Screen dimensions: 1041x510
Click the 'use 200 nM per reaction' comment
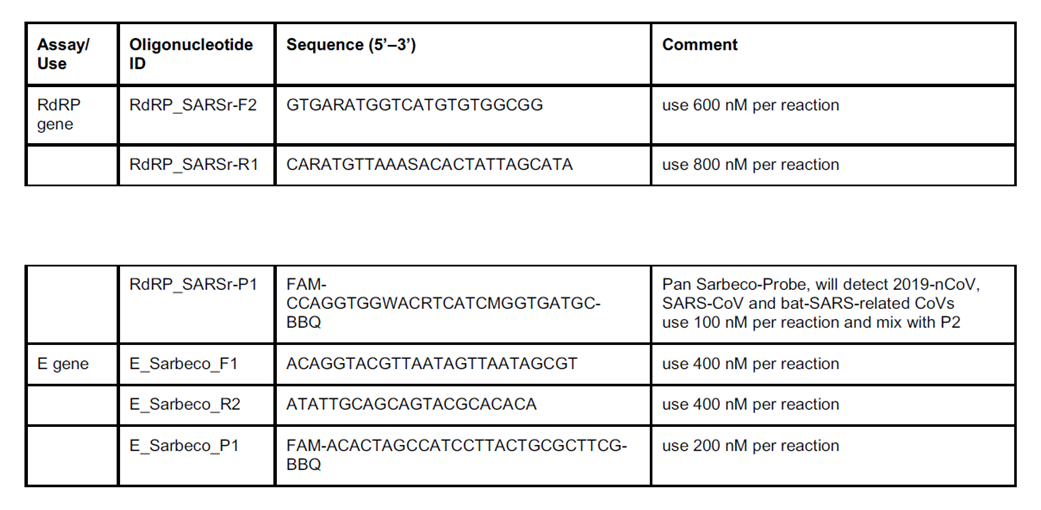750,446
